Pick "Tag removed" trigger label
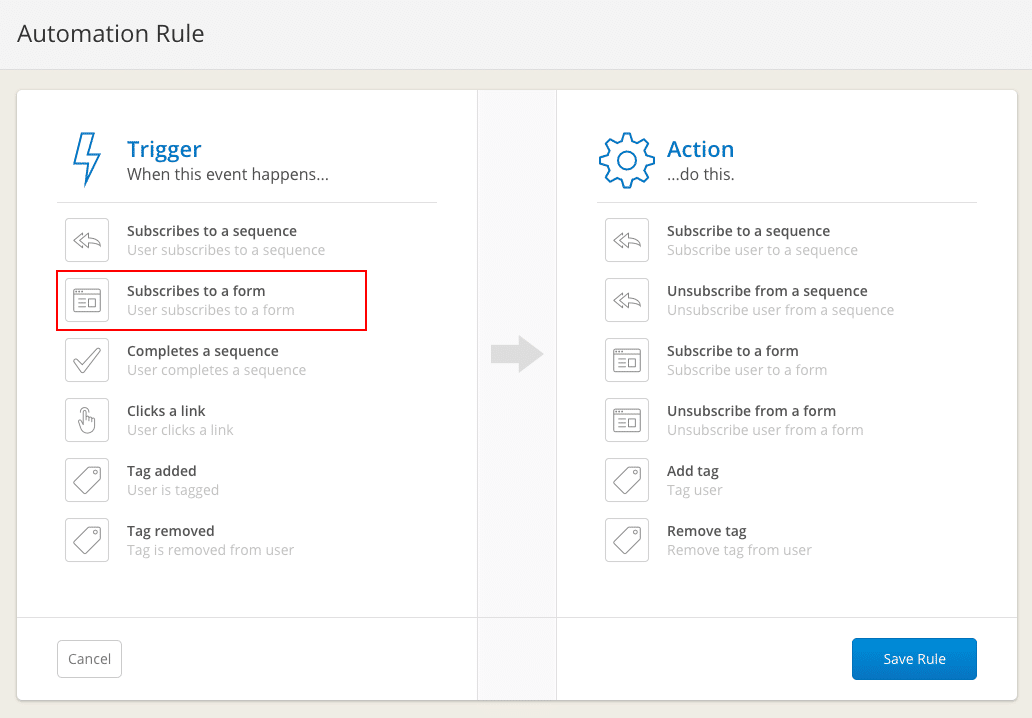 click(x=170, y=531)
